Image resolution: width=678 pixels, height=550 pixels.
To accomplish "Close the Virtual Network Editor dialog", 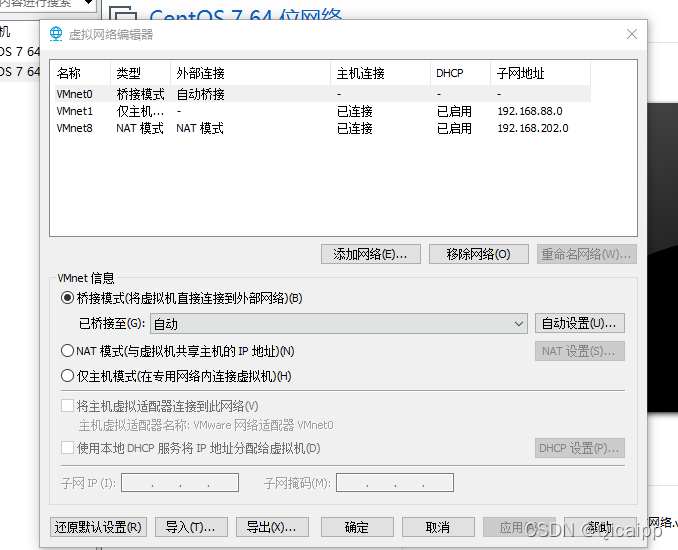I will (x=632, y=34).
